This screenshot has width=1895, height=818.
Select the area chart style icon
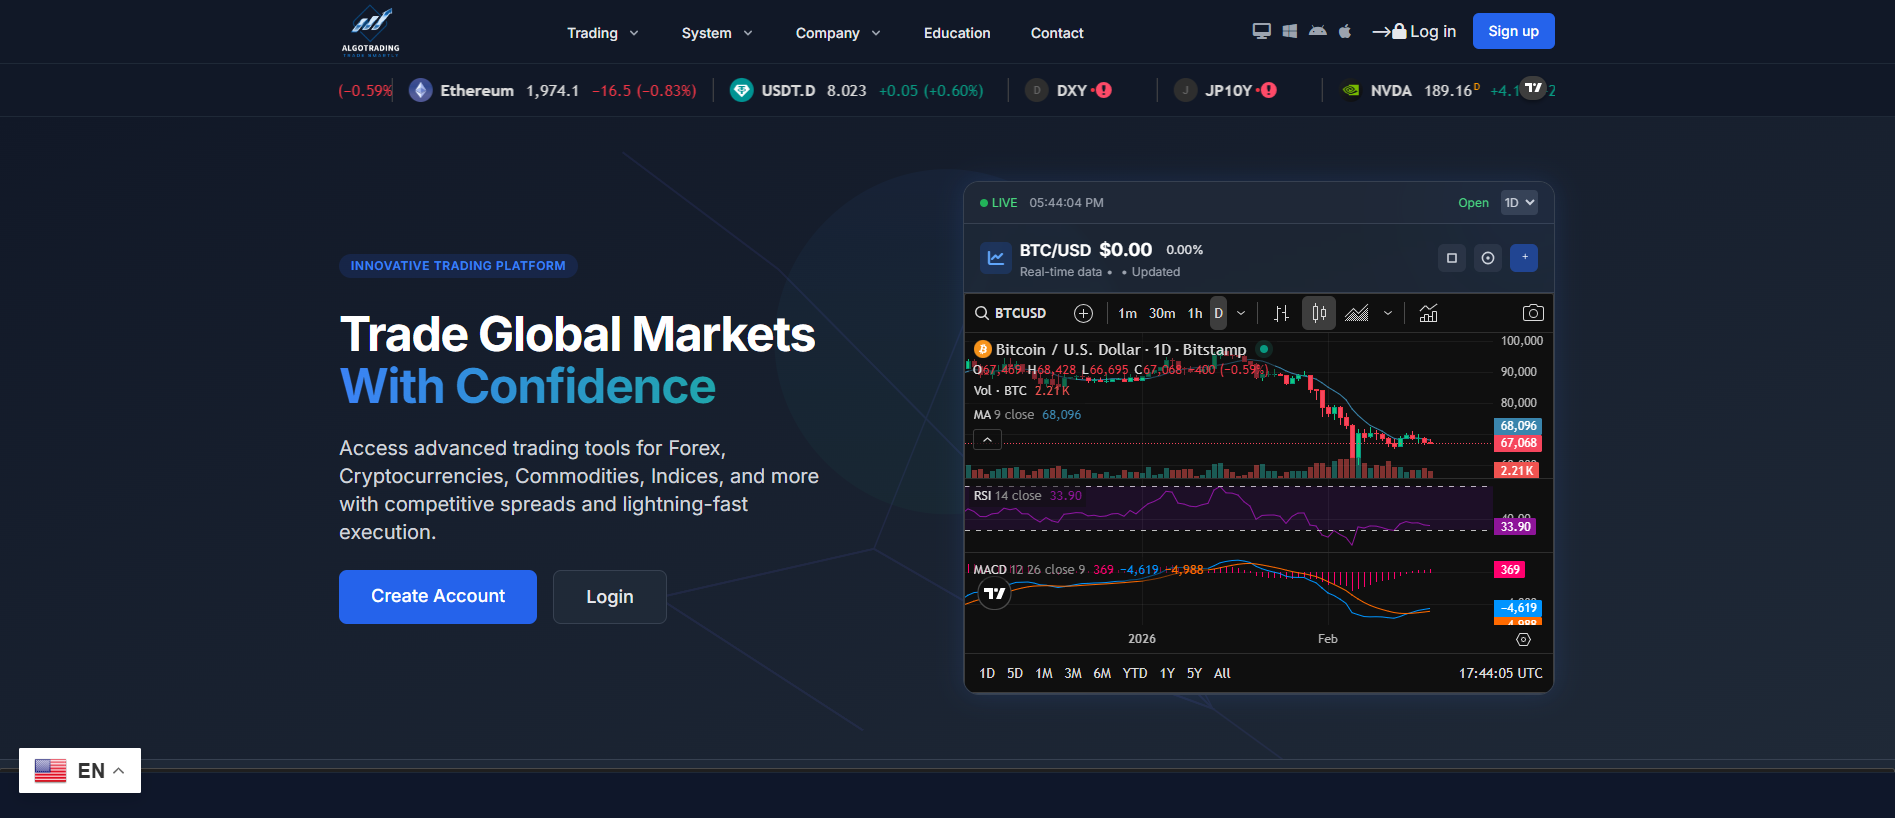[1357, 313]
